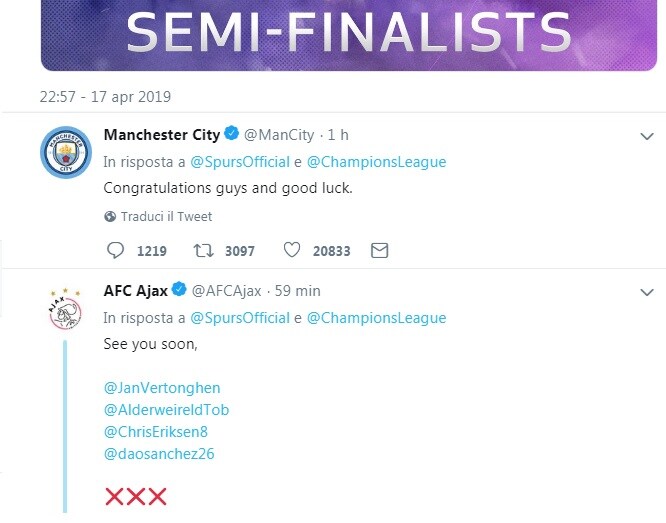
Task: Open the Semi-Finalists banner image
Action: tap(349, 35)
